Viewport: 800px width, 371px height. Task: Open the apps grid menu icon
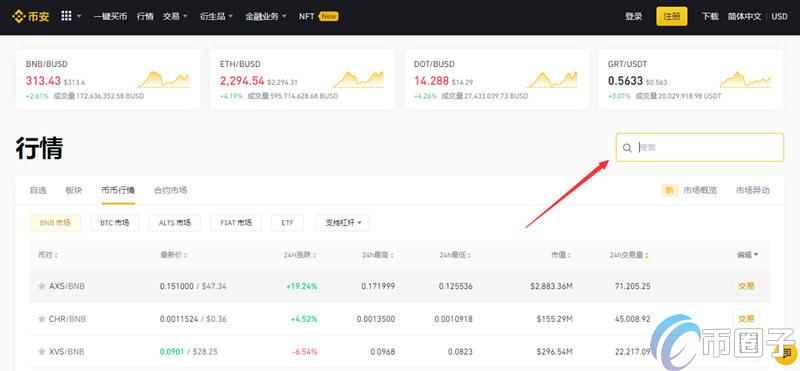pos(66,16)
